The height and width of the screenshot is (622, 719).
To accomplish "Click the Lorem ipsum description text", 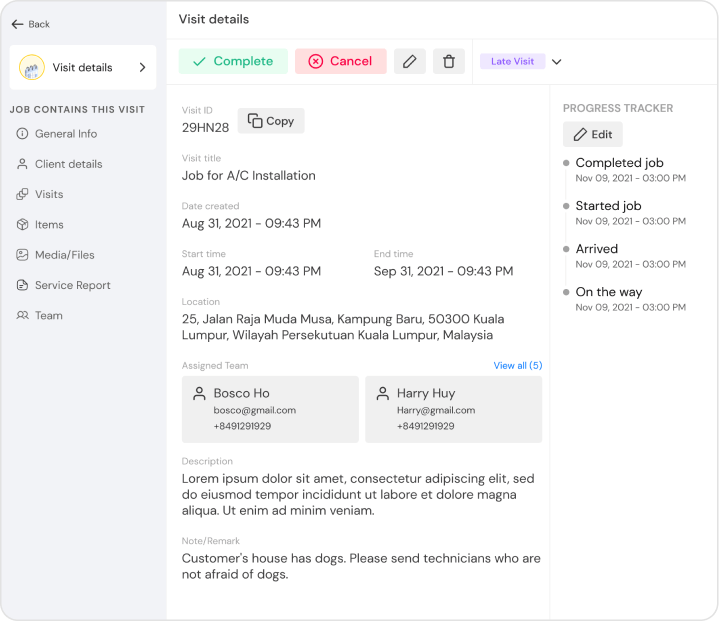I will tap(358, 494).
